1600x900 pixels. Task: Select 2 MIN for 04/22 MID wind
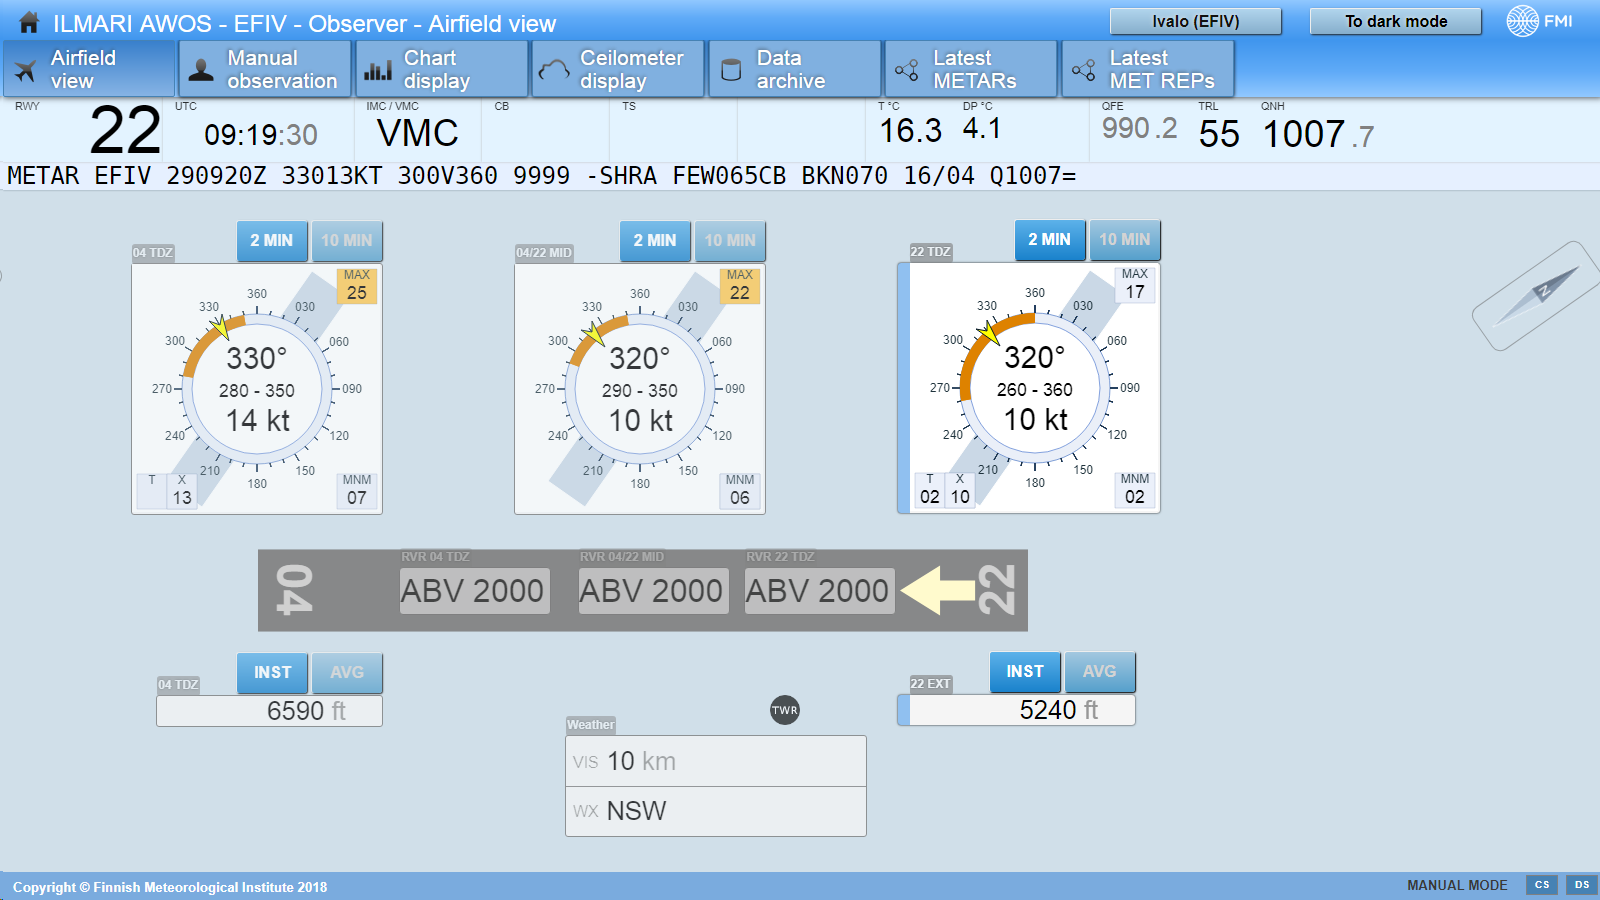[654, 241]
